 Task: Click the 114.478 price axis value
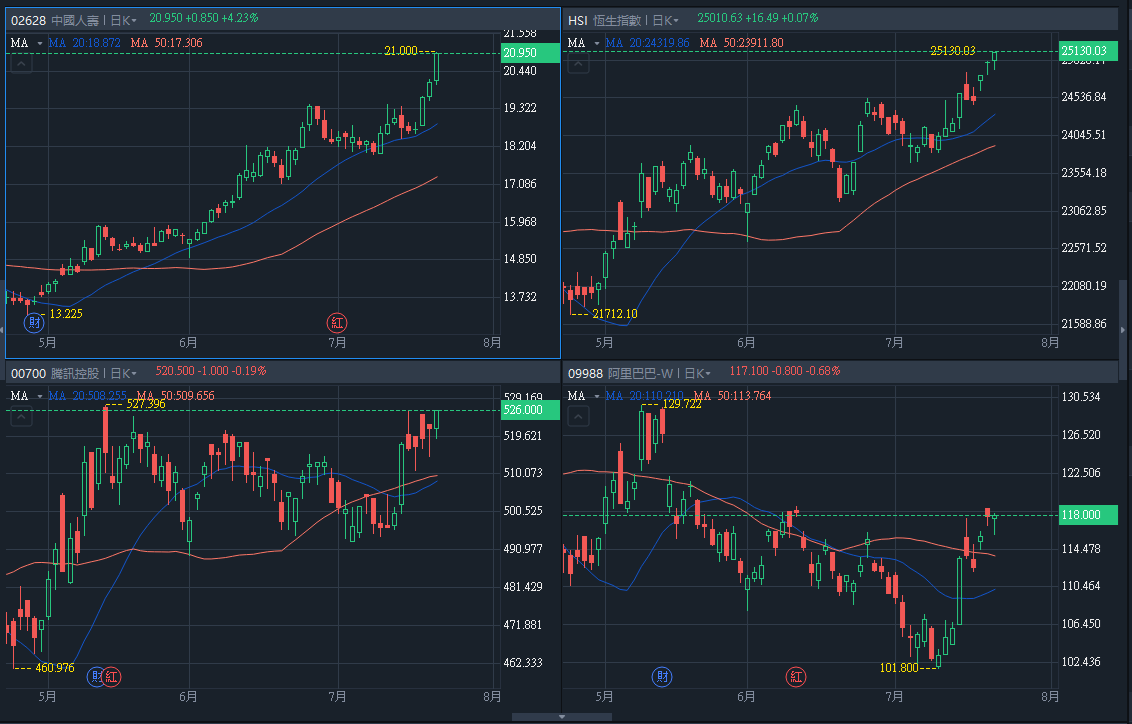pyautogui.click(x=1081, y=549)
